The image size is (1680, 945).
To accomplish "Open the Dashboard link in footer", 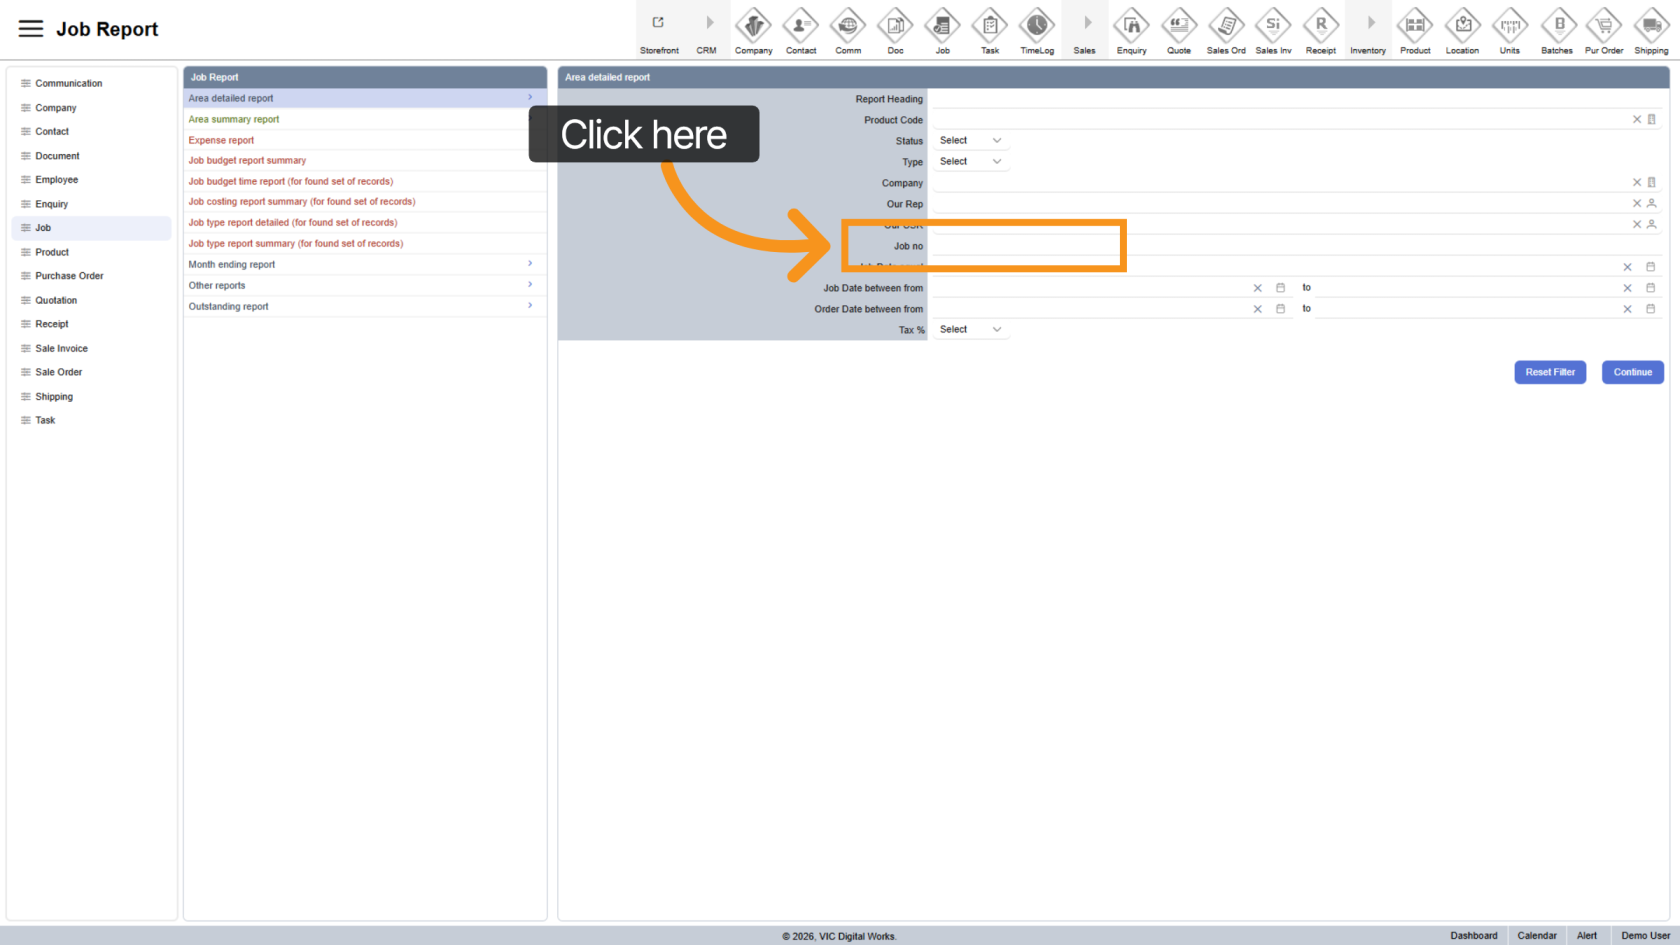I will 1473,936.
